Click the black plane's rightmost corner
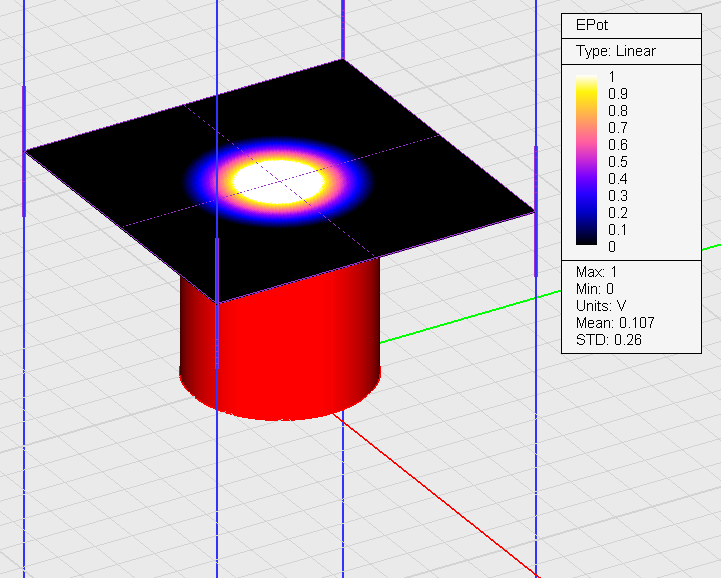The width and height of the screenshot is (721, 578). pos(534,211)
